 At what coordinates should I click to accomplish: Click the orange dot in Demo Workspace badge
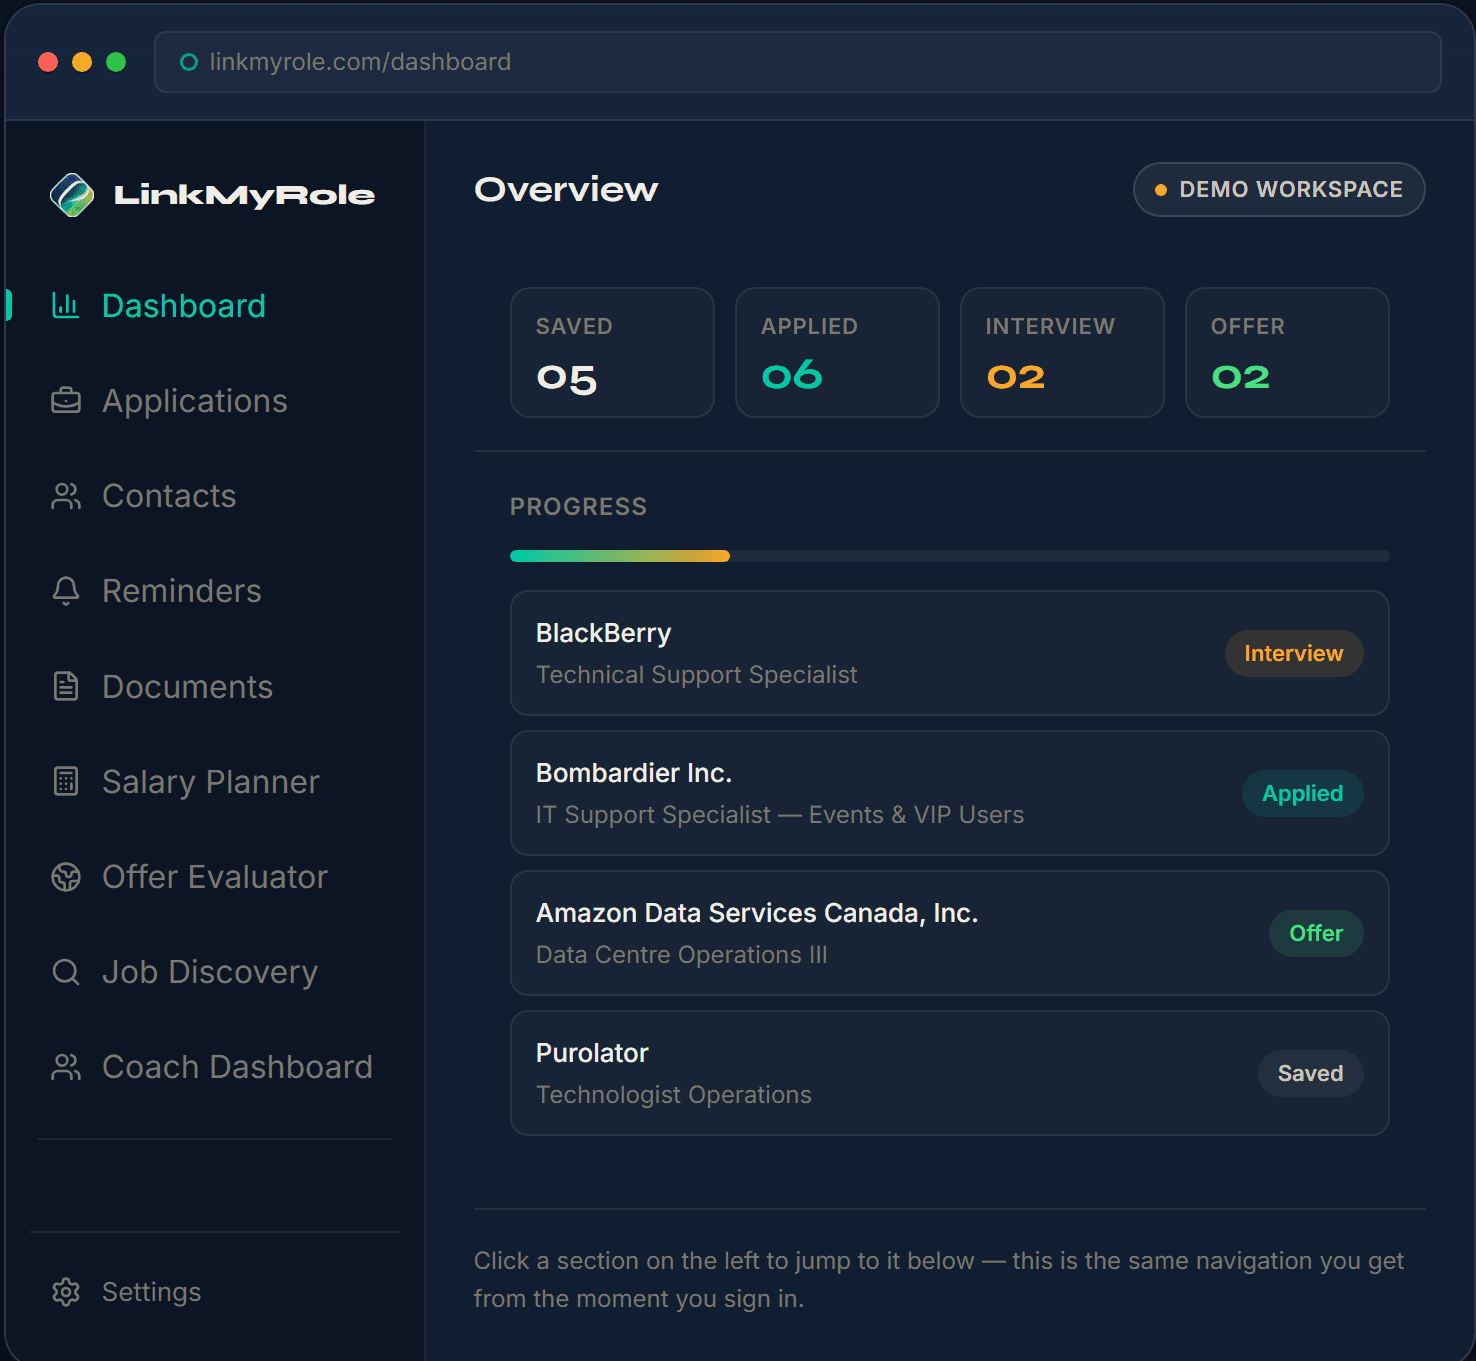click(x=1161, y=190)
